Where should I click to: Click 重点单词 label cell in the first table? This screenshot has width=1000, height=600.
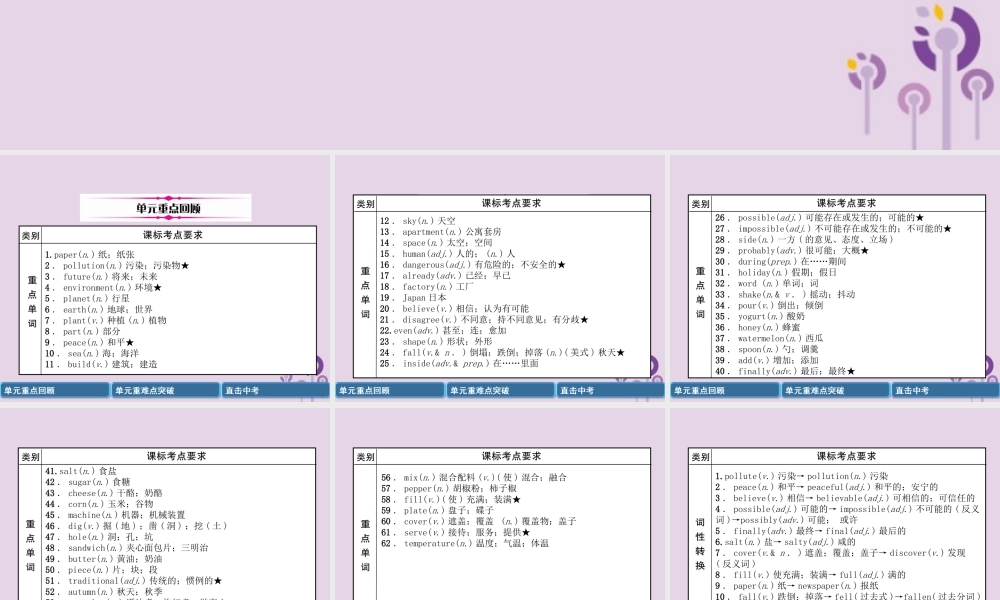pos(31,309)
